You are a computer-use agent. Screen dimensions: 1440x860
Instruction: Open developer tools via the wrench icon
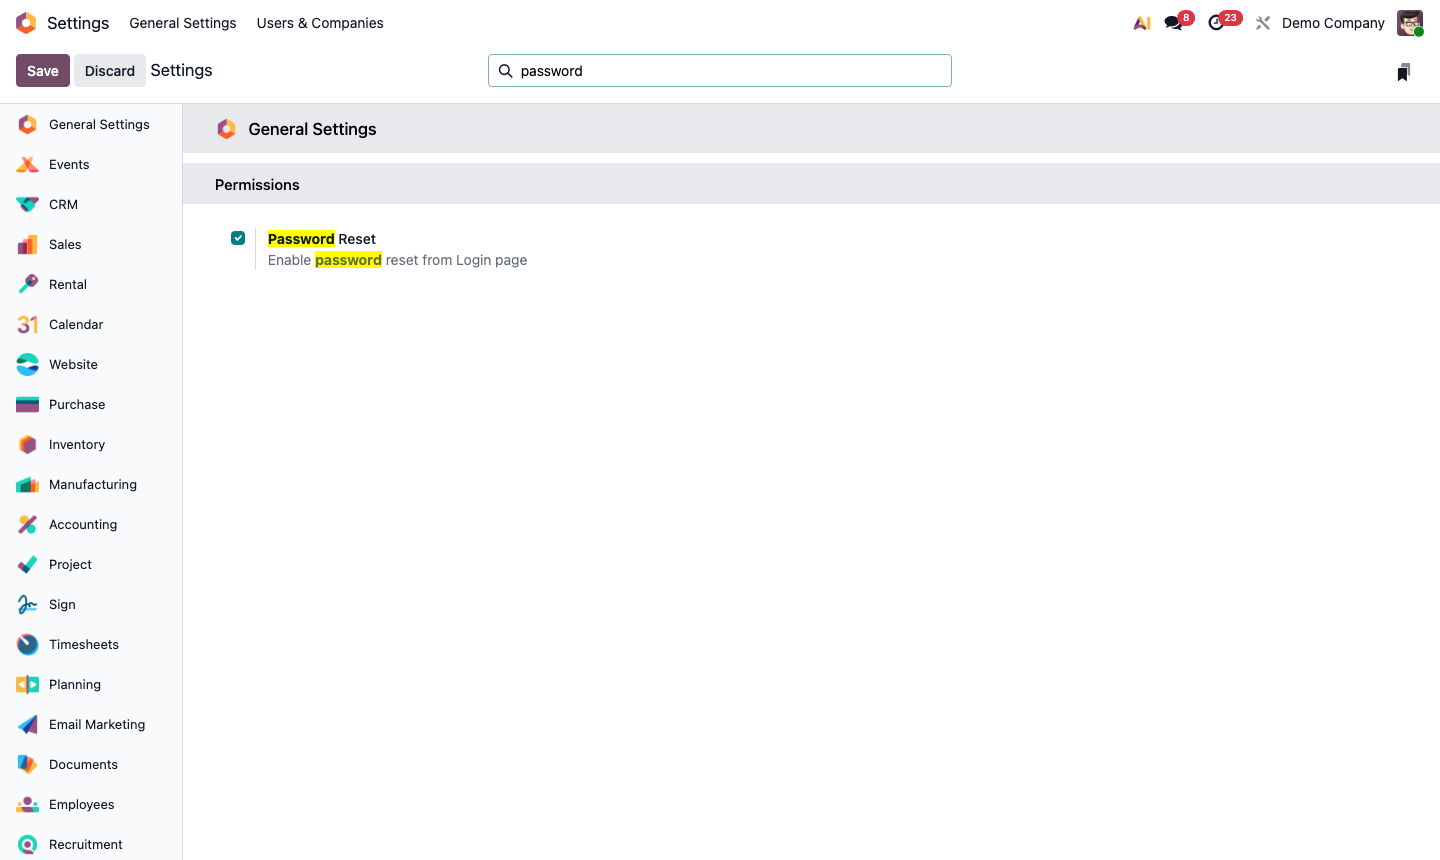(x=1262, y=22)
